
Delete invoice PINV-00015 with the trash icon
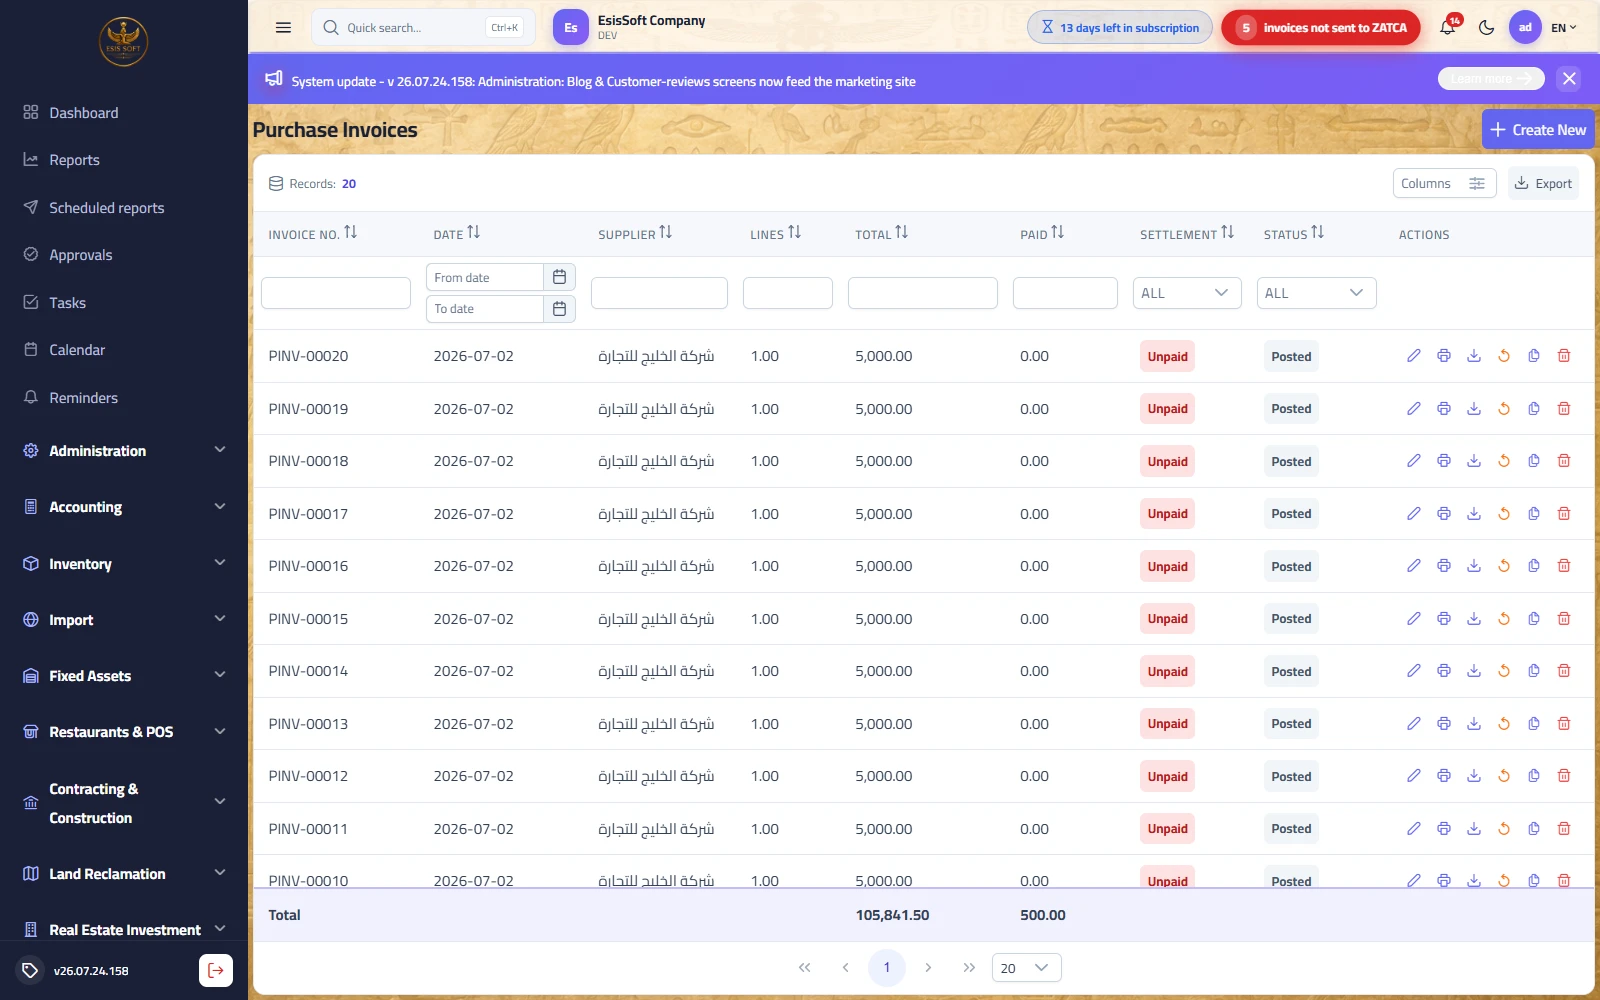click(x=1564, y=619)
